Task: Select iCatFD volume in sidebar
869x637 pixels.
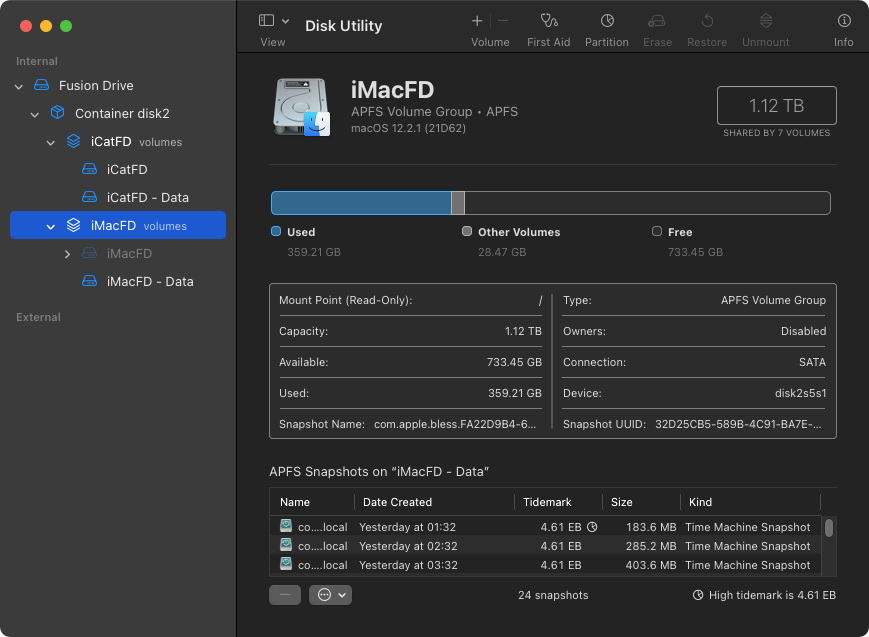Action: pos(127,170)
